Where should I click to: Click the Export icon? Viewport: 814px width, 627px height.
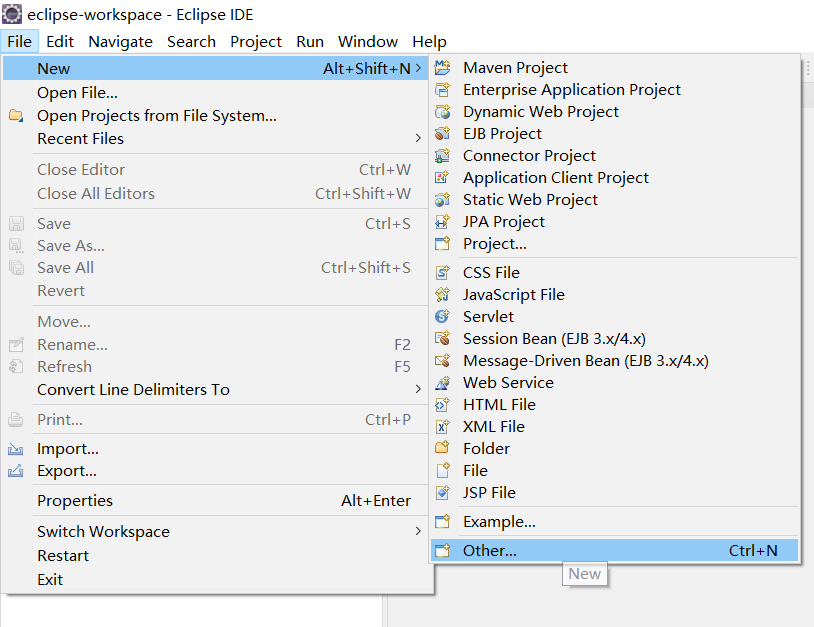tap(16, 471)
